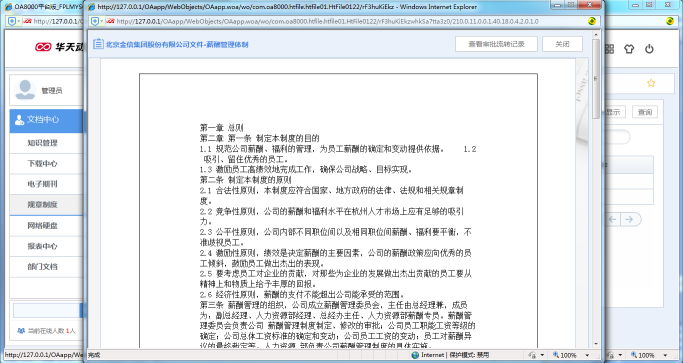683x363 pixels.
Task: Click the '2.2 竞争性原则' paragraph line
Action: pyautogui.click(x=332, y=212)
